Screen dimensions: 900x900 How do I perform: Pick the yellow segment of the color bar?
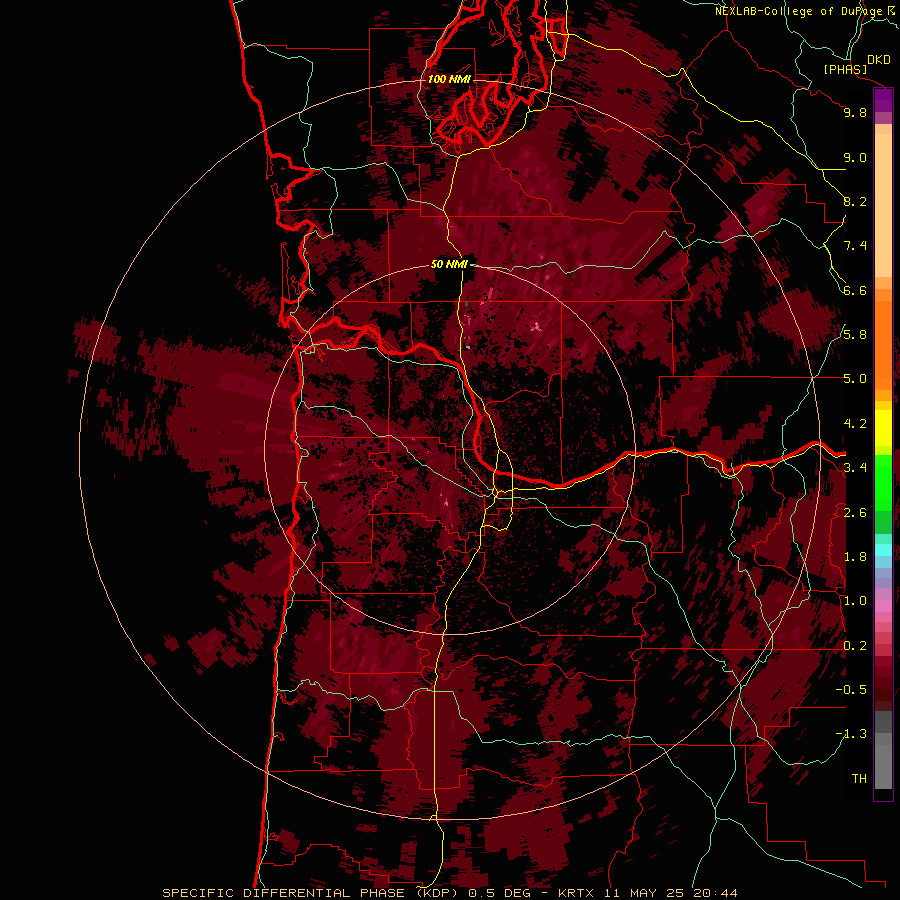click(883, 428)
